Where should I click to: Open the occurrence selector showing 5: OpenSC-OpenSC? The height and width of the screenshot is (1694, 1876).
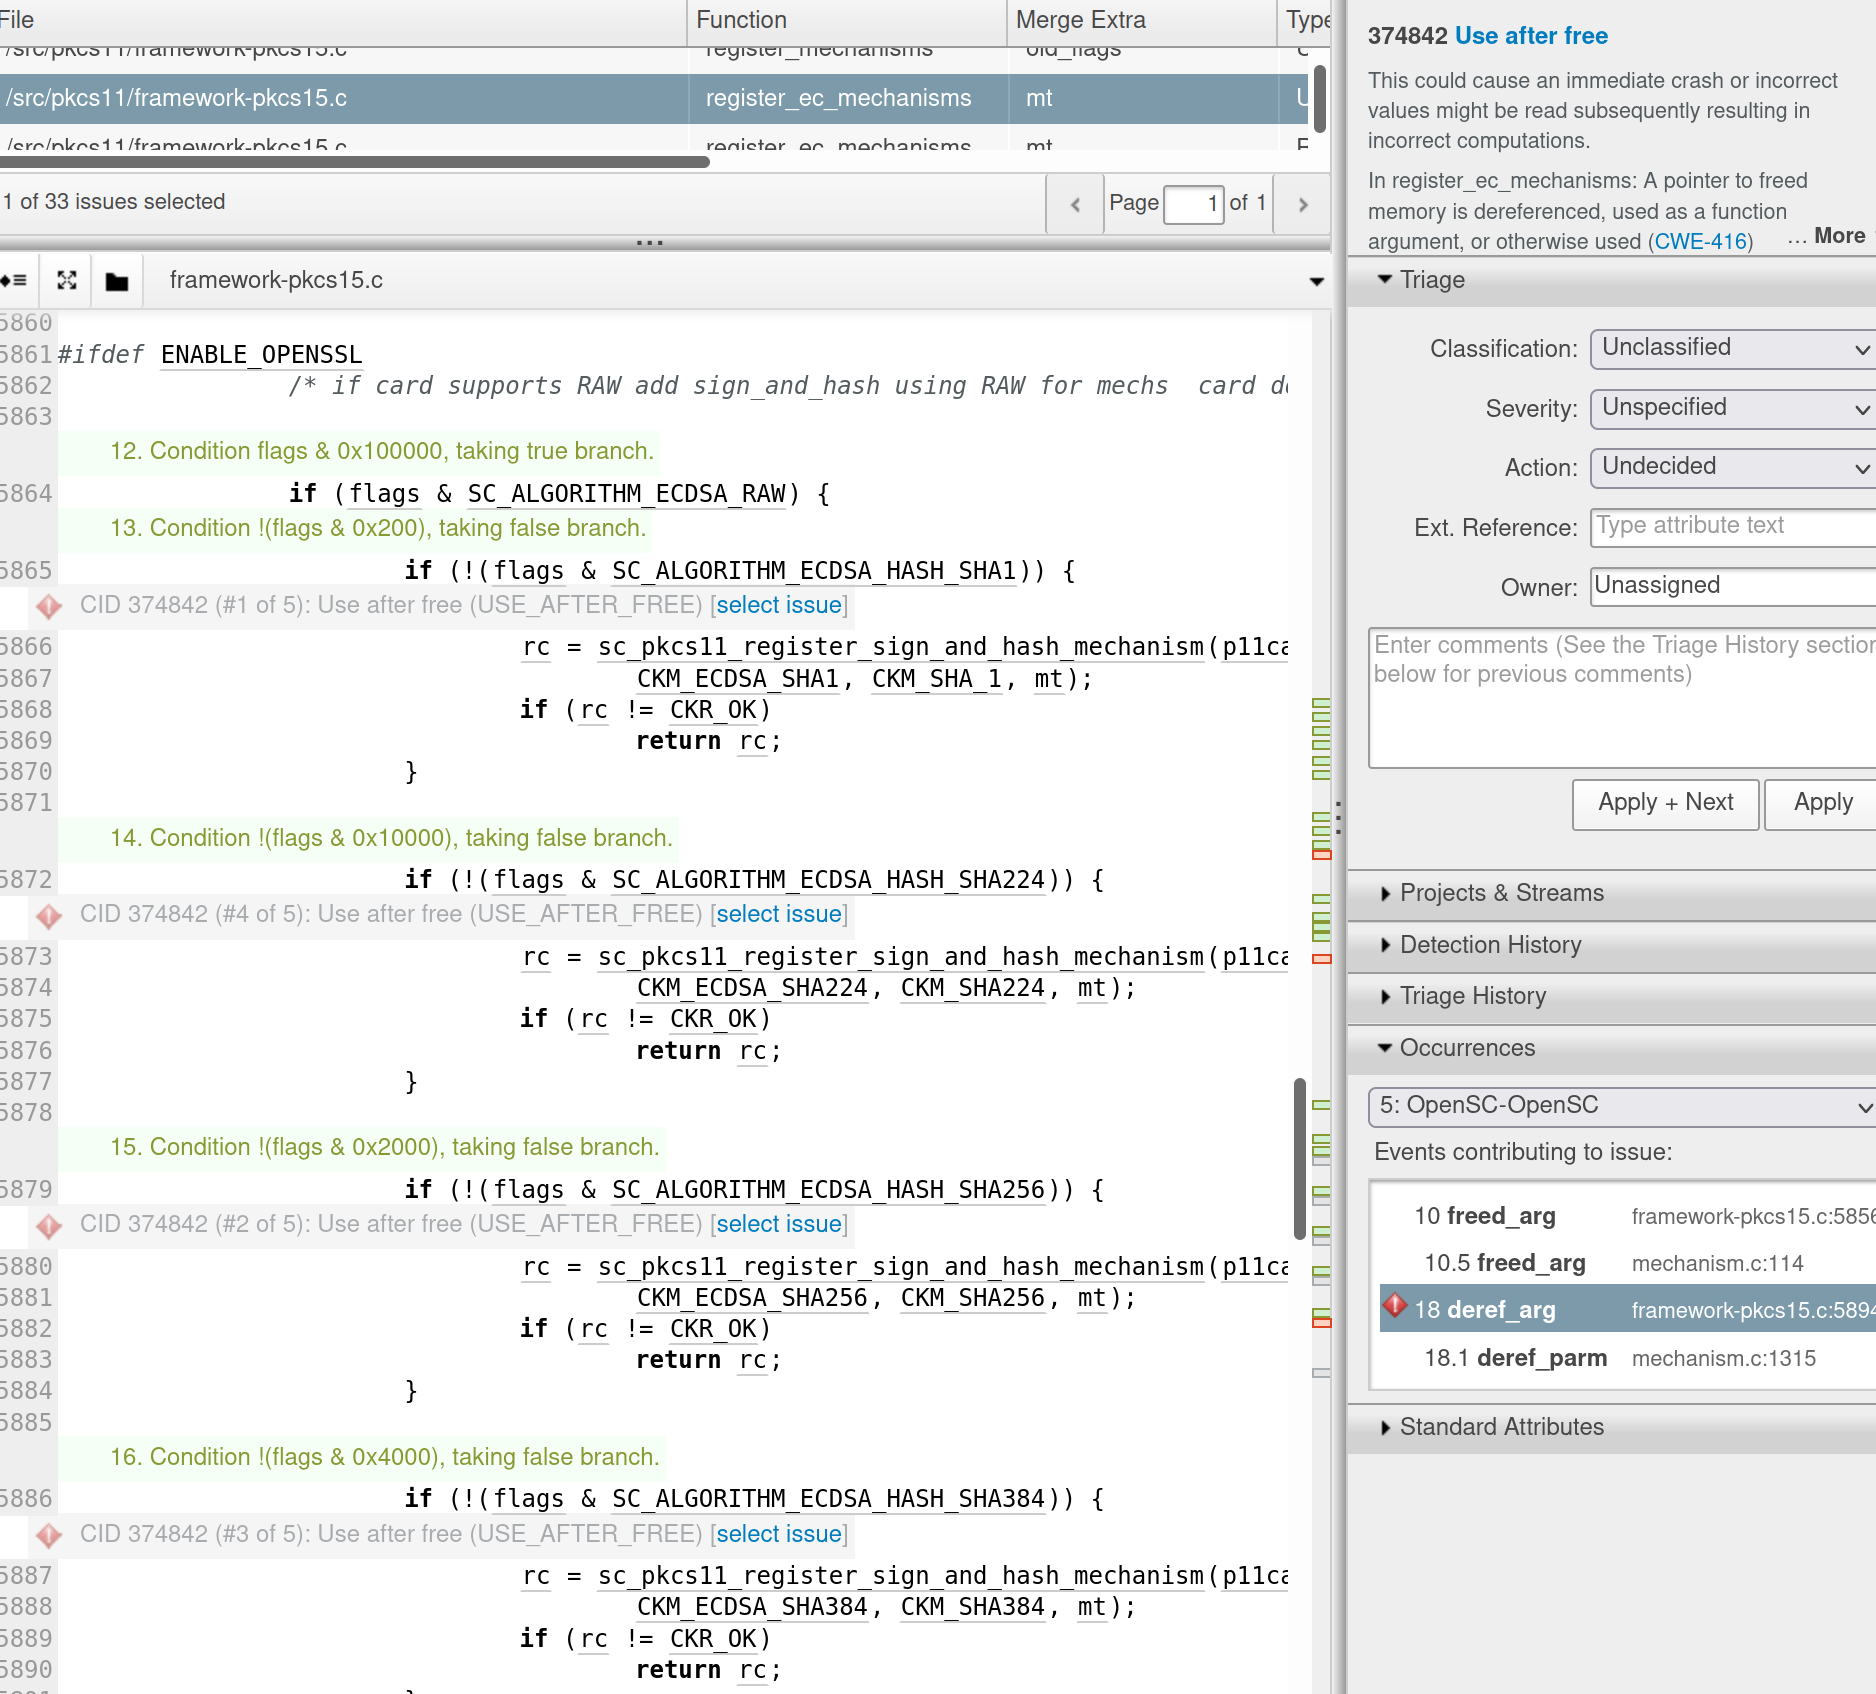(x=1616, y=1106)
